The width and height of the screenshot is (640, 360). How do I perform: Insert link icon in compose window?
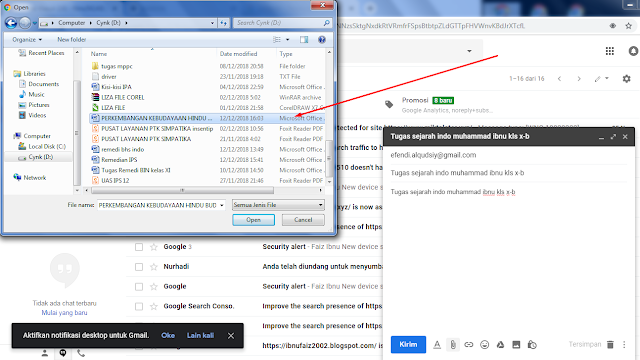[469, 345]
